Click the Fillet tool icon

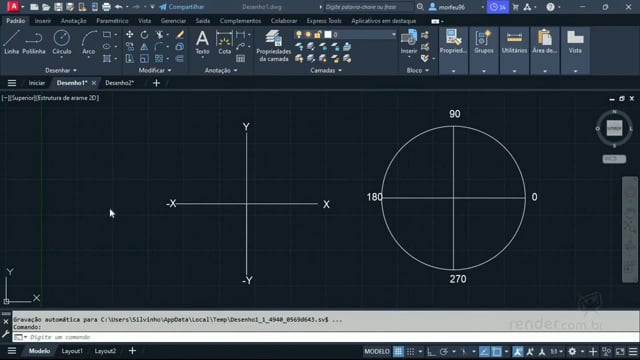click(x=159, y=47)
